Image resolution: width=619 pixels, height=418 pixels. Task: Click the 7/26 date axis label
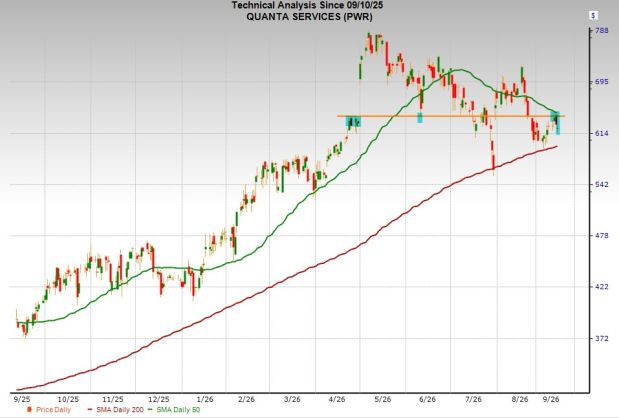(473, 399)
